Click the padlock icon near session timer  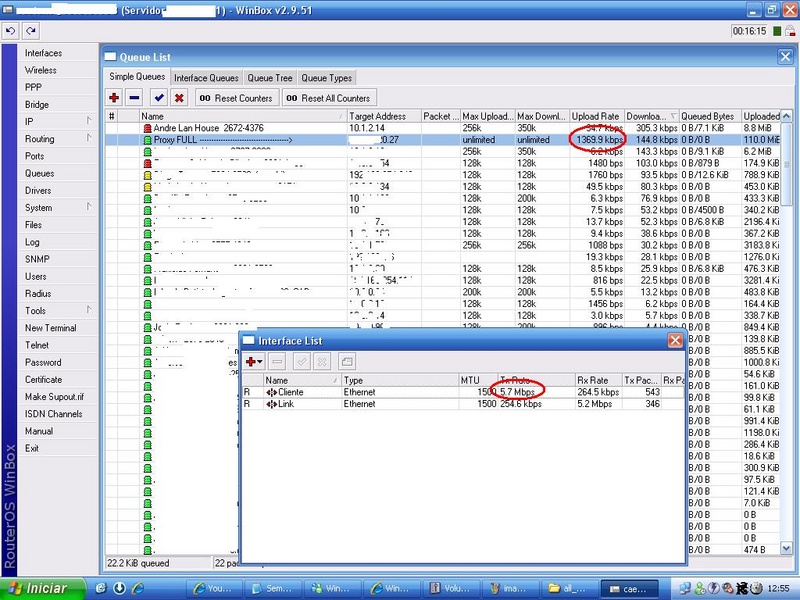coord(790,31)
